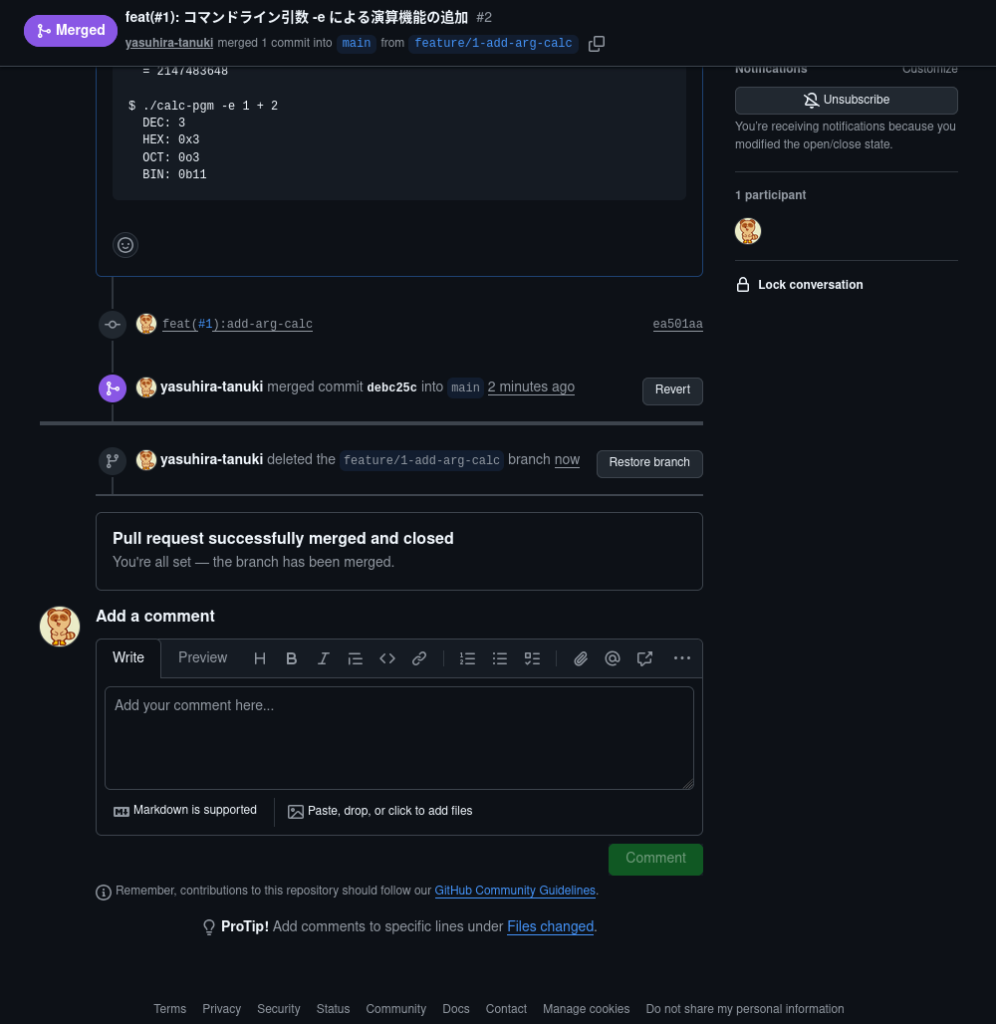Add an emoji reaction to the comment

click(x=125, y=245)
